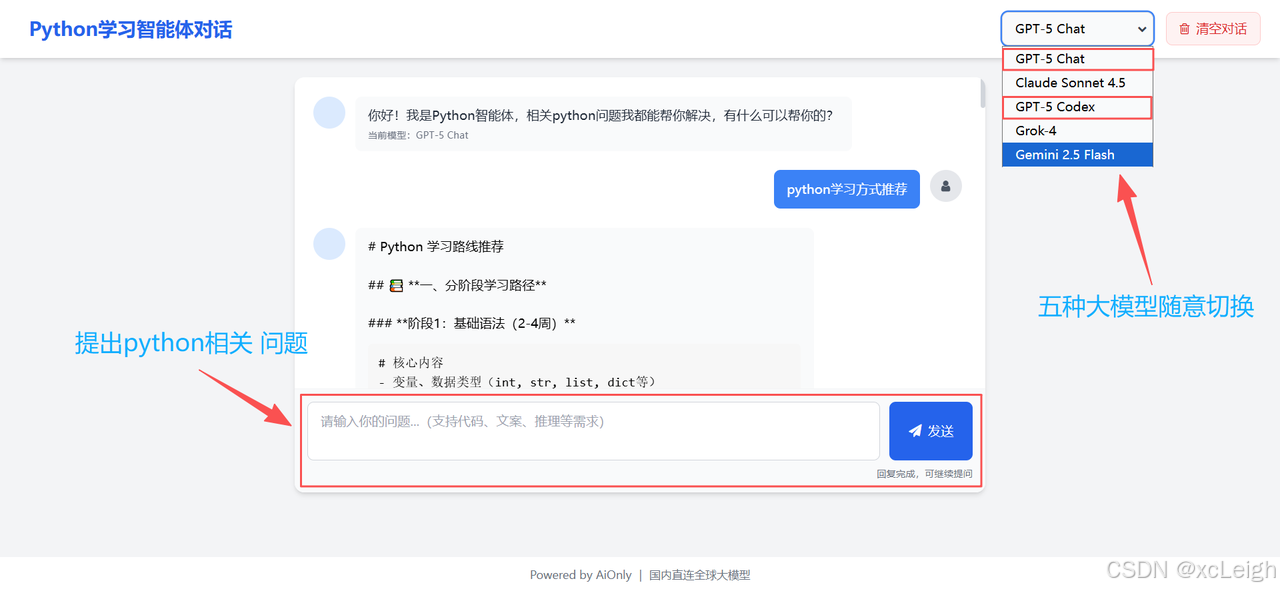Image resolution: width=1280 pixels, height=591 pixels.
Task: Click the 一、分阶段学习路径 line
Action: pyautogui.click(x=457, y=285)
